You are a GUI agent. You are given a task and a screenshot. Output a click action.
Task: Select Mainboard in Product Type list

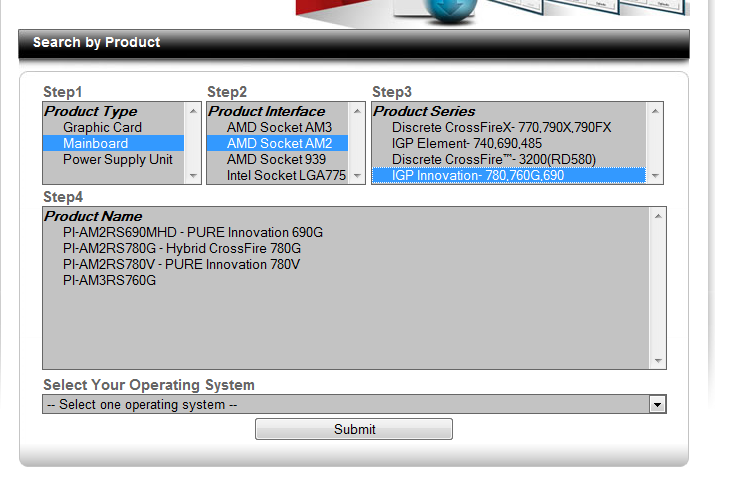(x=114, y=143)
